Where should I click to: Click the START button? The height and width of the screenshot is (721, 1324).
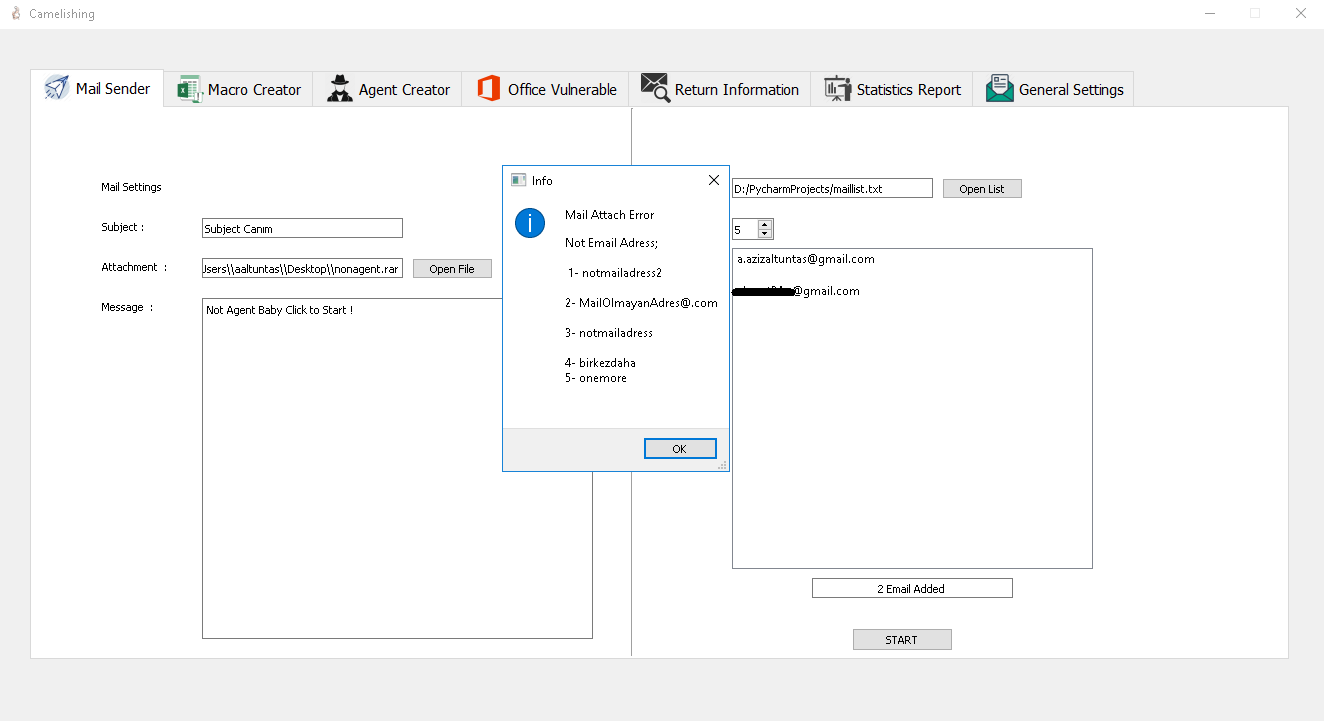click(x=902, y=640)
